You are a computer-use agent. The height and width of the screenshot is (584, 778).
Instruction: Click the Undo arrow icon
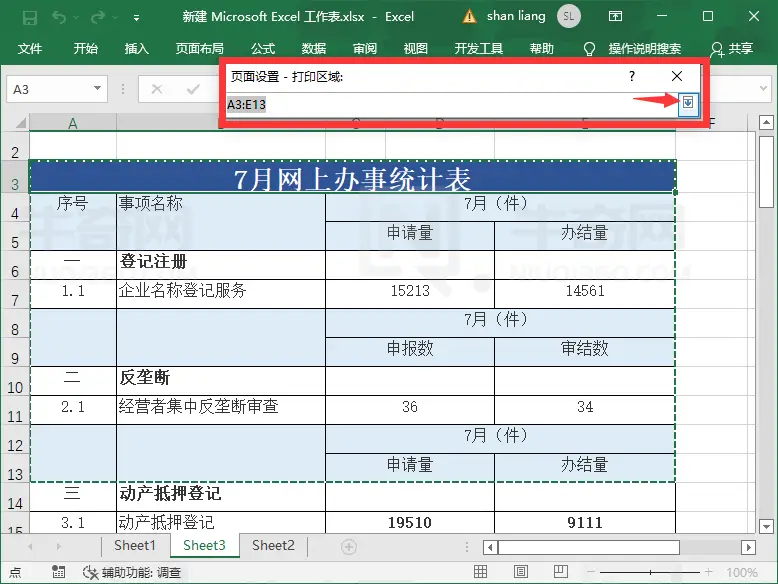60,18
